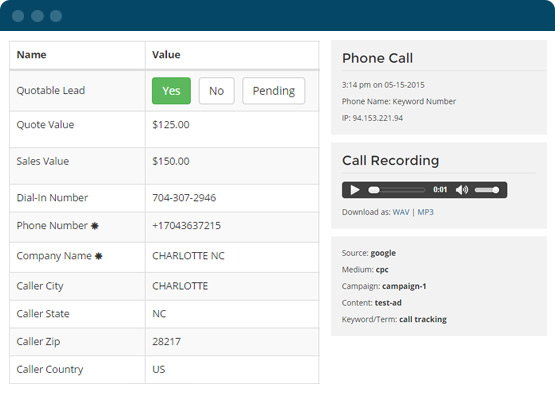Download the recording as MP3
Screen dimensions: 555x398
(x=425, y=212)
